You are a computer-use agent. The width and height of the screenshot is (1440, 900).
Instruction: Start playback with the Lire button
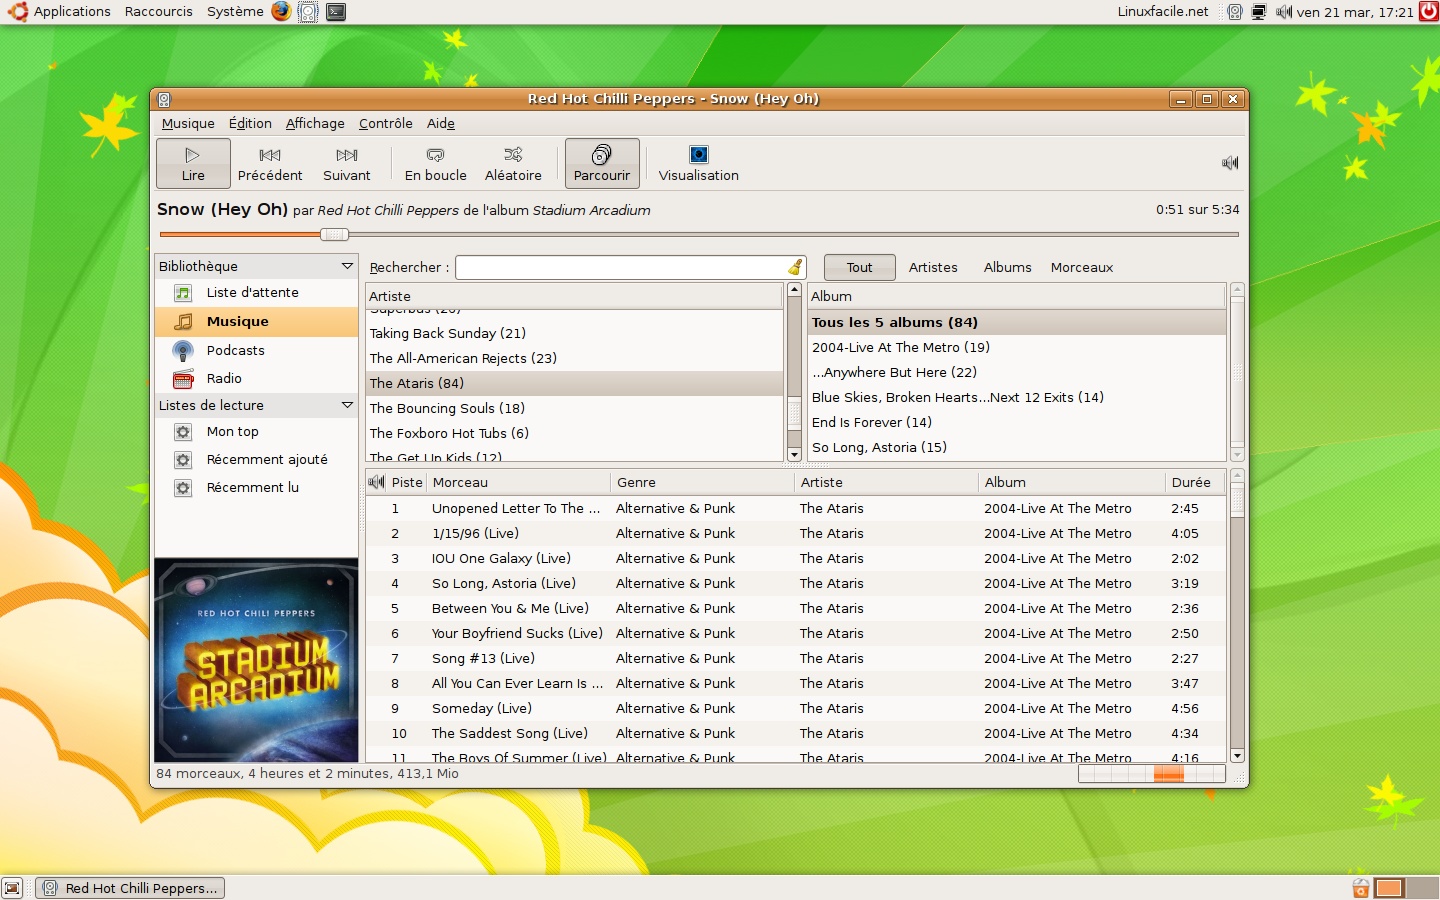[193, 163]
